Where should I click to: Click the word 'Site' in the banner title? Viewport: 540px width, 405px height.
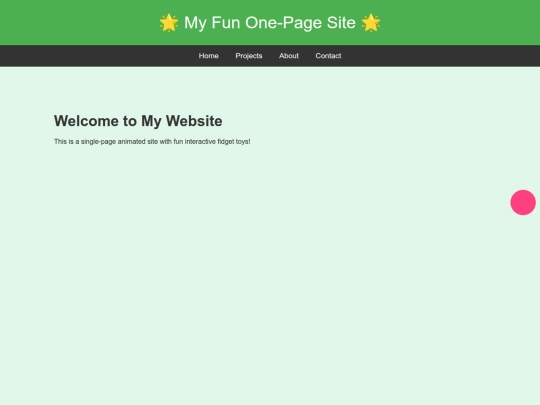341,23
